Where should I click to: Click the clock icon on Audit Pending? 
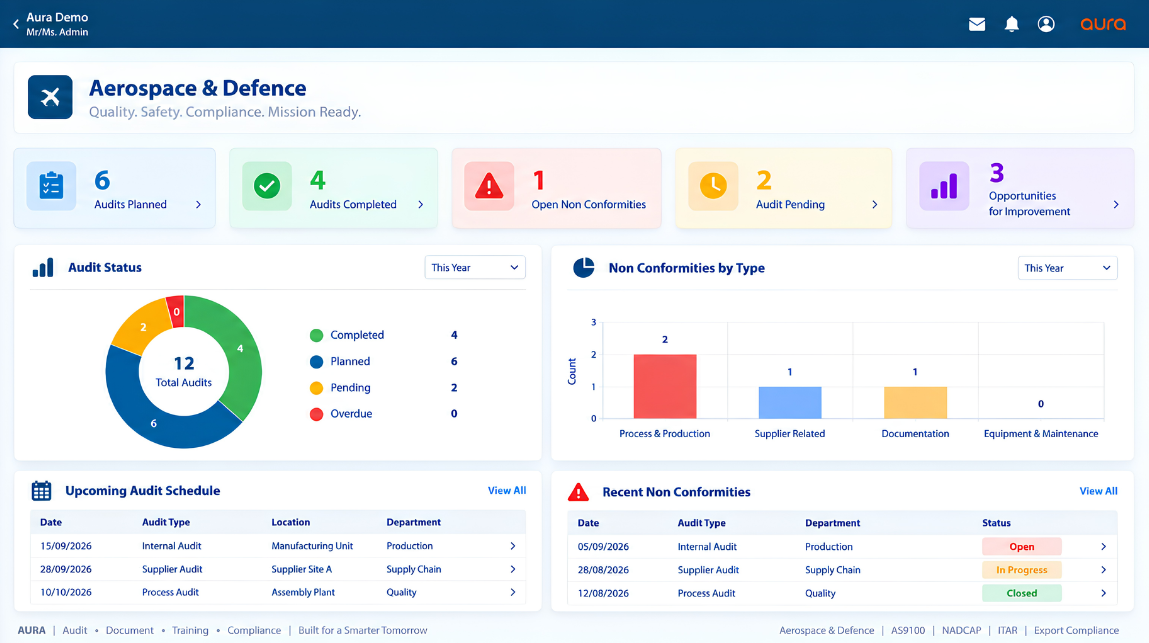(713, 186)
